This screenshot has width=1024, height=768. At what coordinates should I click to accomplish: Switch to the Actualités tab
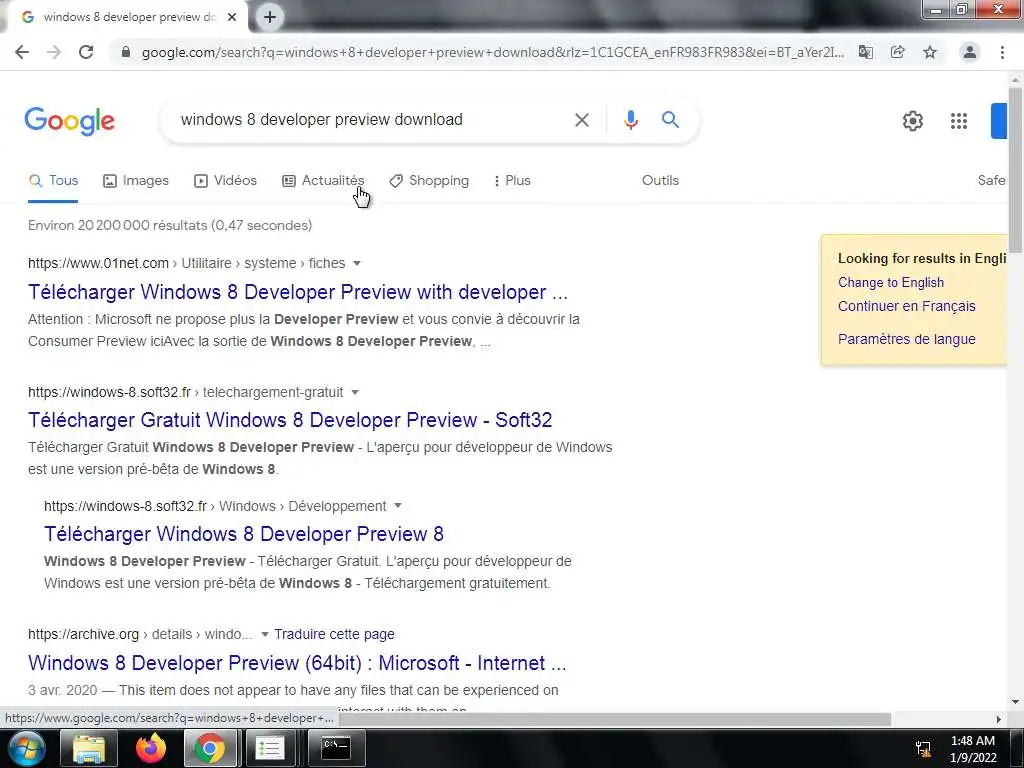(323, 181)
